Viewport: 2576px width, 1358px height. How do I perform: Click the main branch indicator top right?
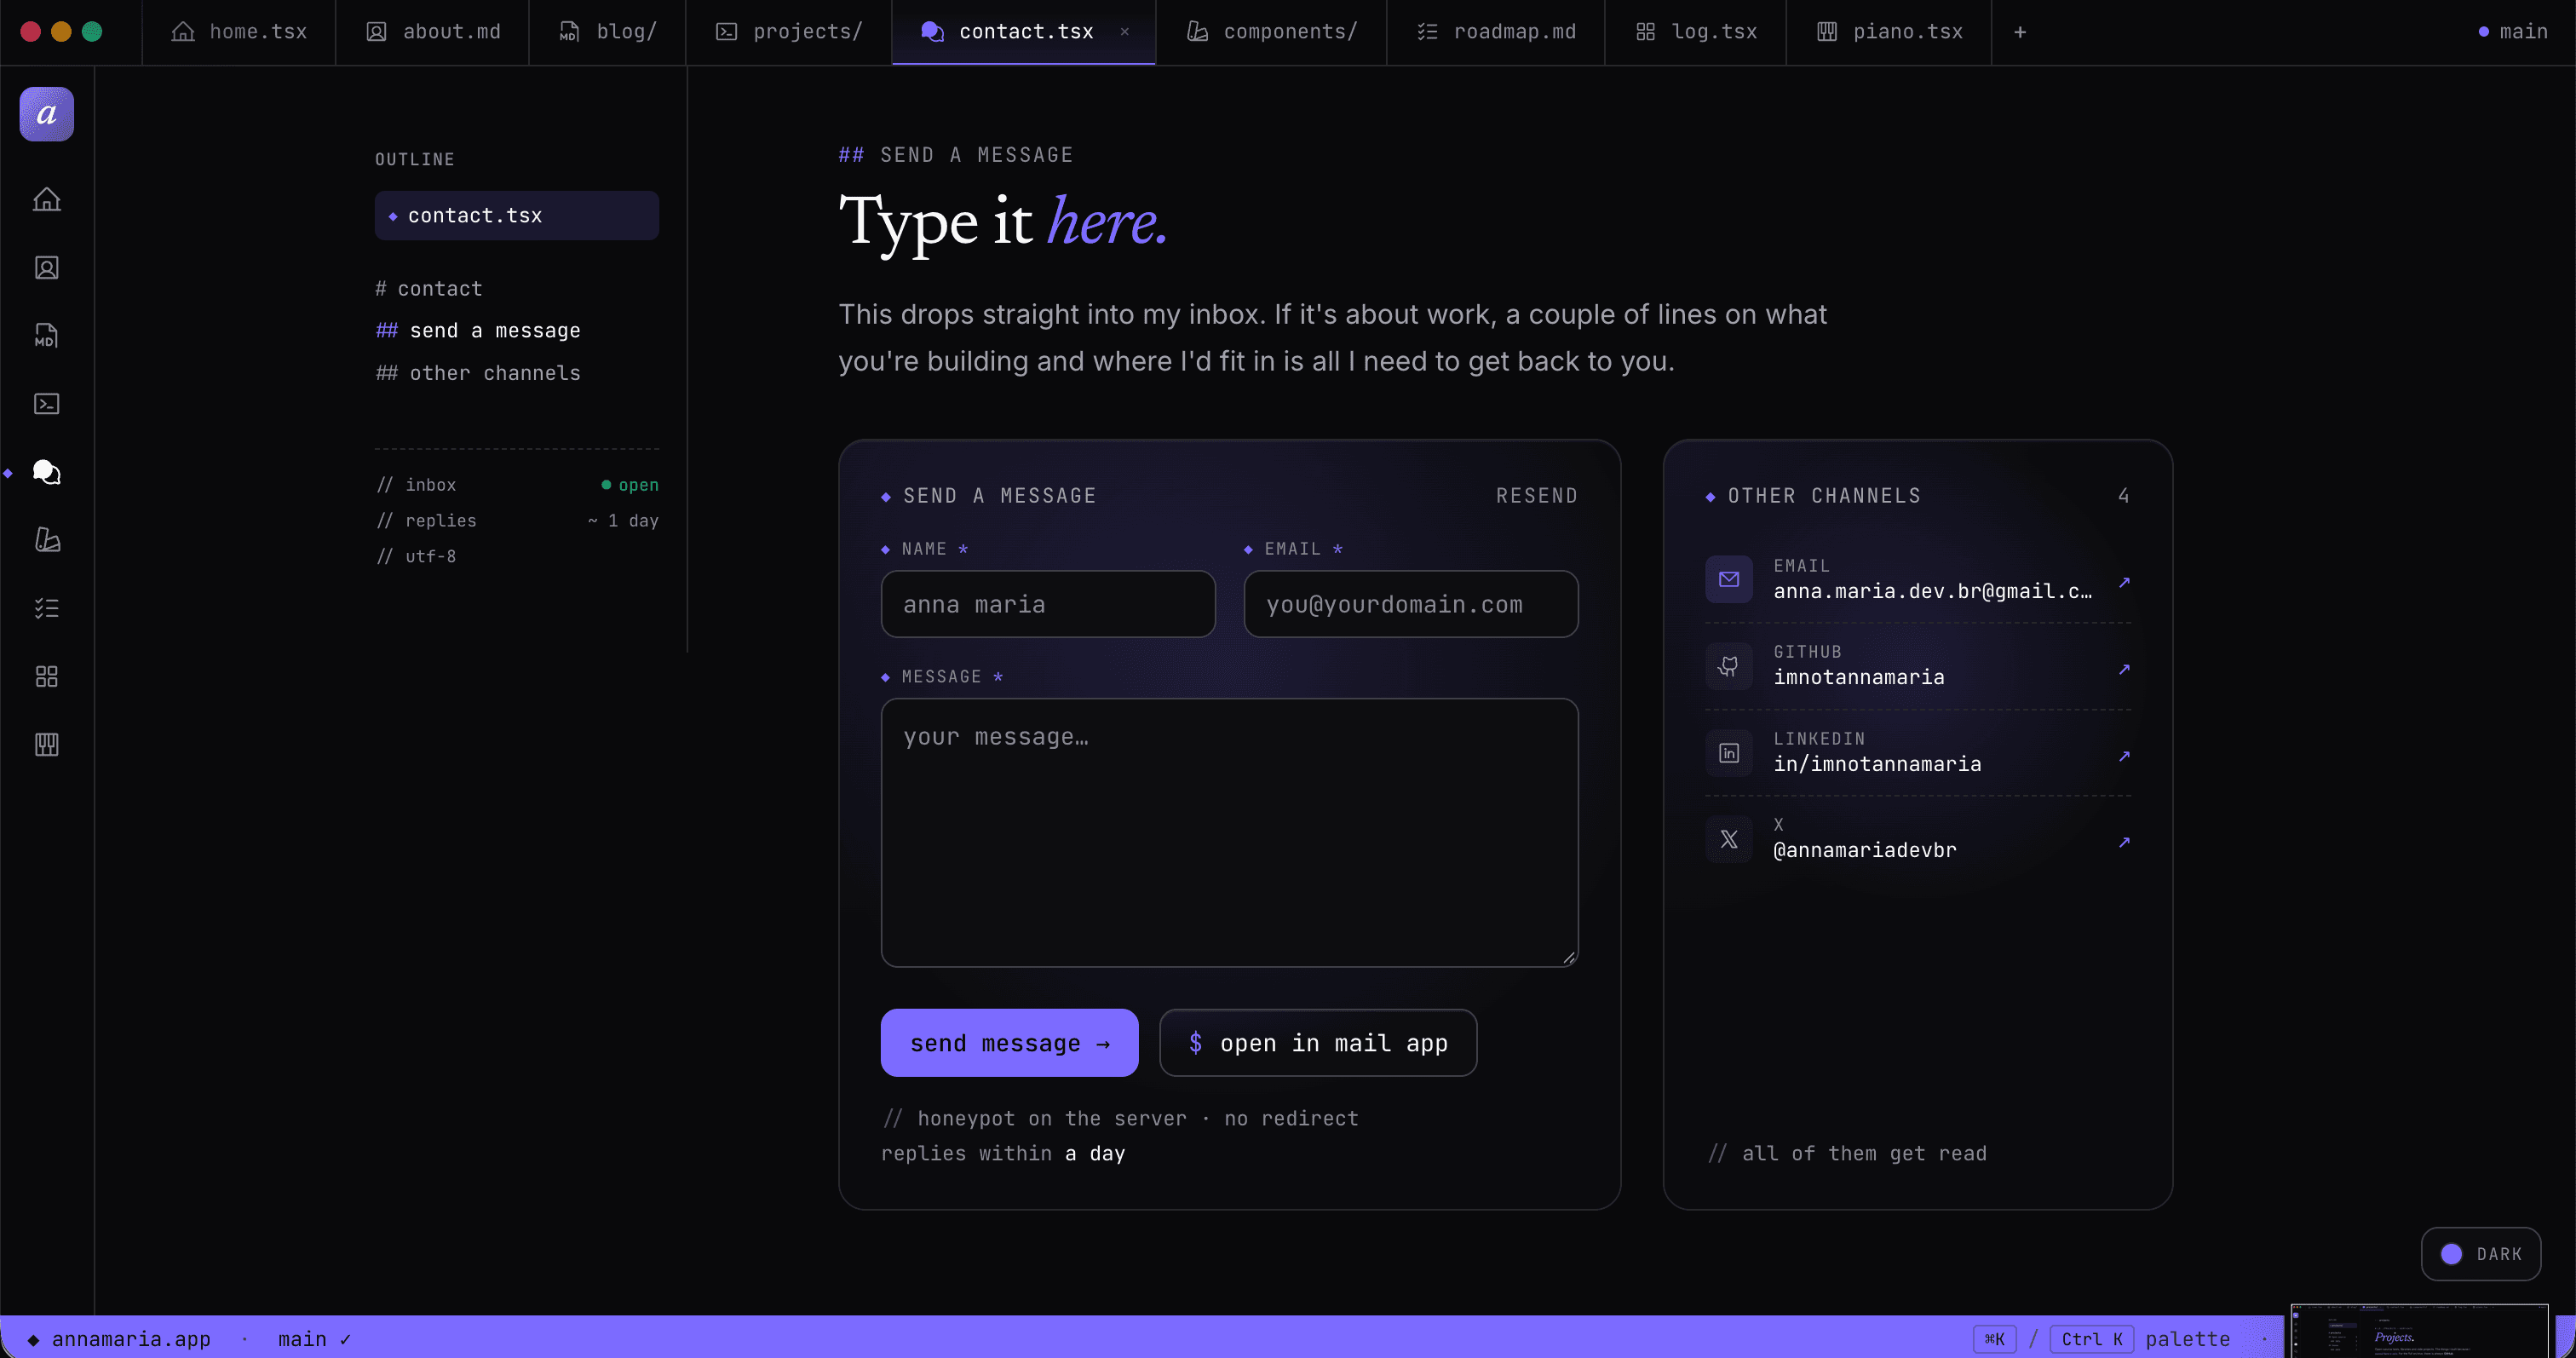(2512, 32)
